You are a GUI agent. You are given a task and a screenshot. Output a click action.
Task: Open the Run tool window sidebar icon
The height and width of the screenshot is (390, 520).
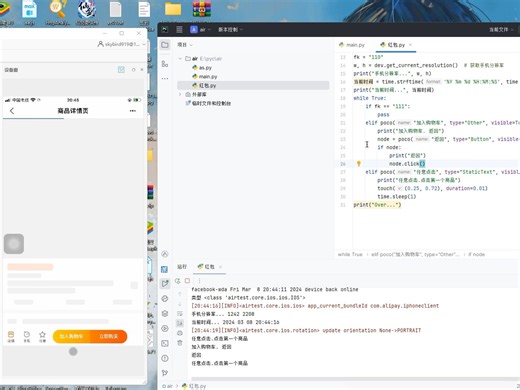165,284
